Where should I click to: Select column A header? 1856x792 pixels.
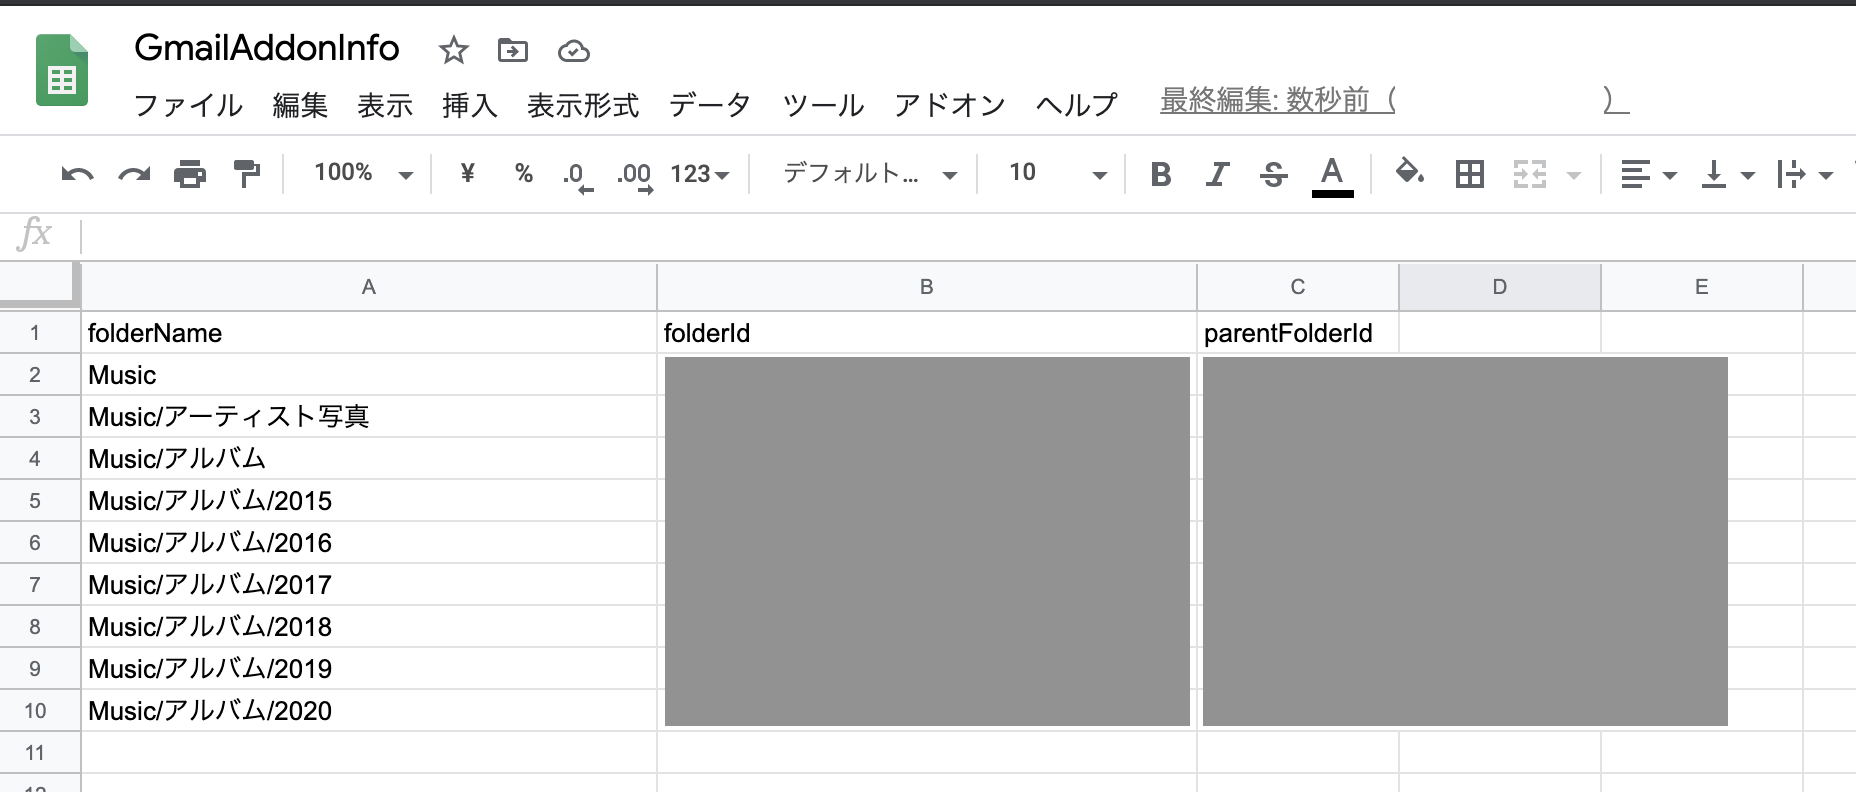coord(369,287)
